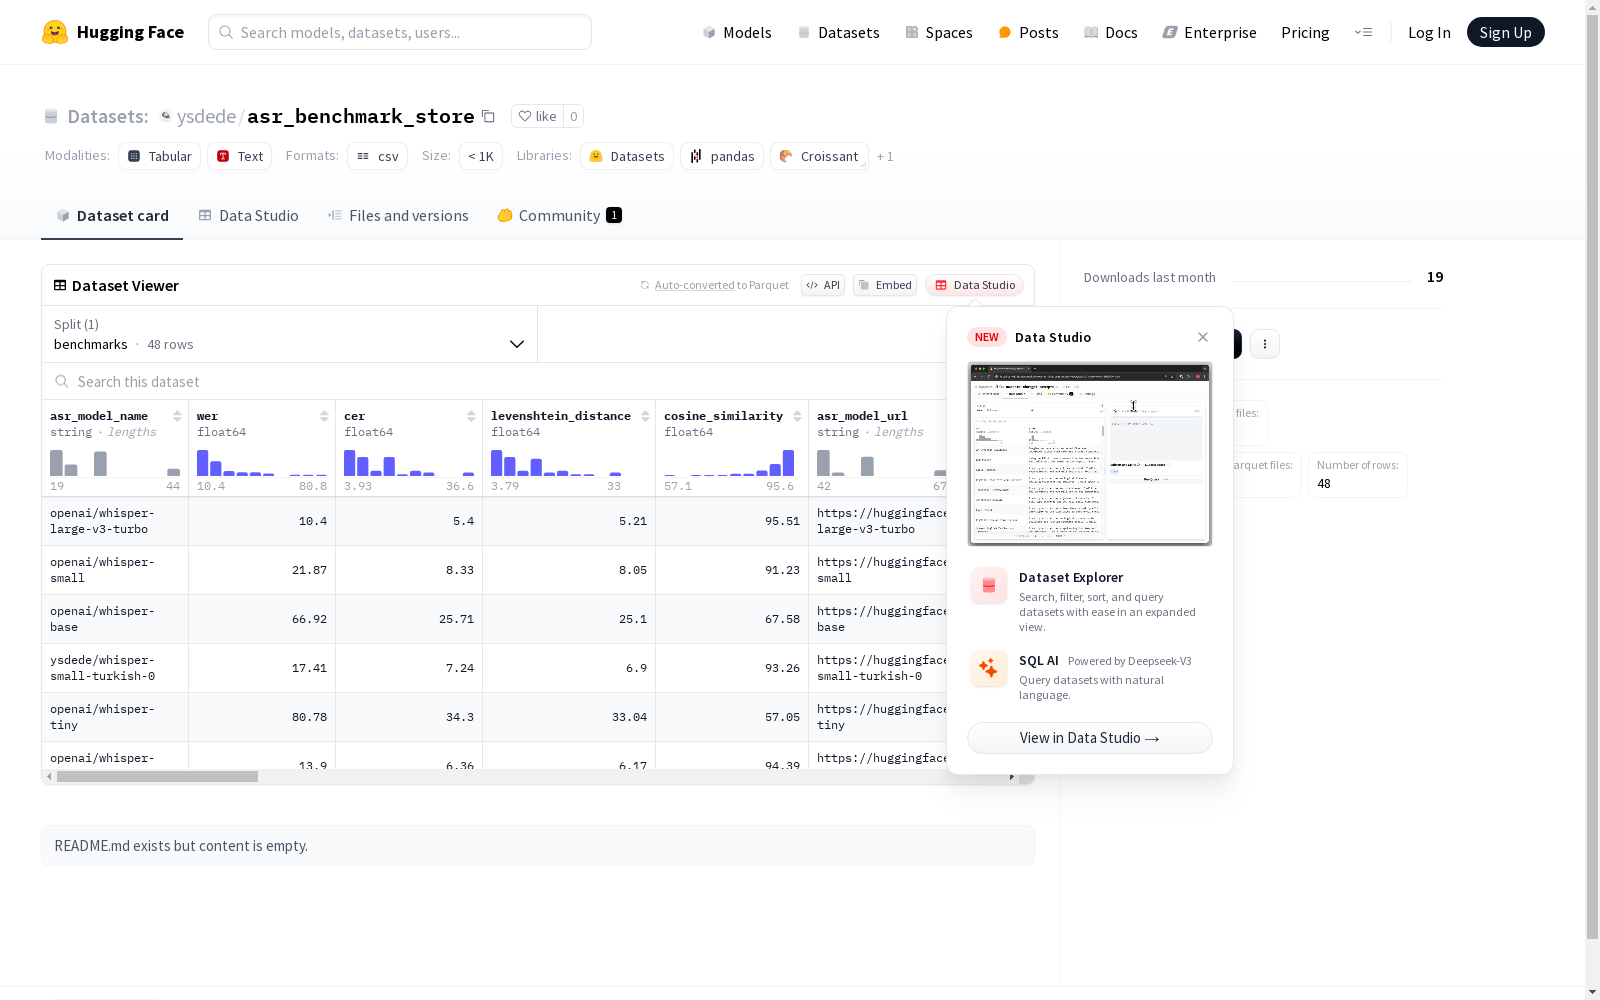The image size is (1600, 1000).
Task: Click the asr_benchmark_store dataset title
Action: tap(360, 116)
